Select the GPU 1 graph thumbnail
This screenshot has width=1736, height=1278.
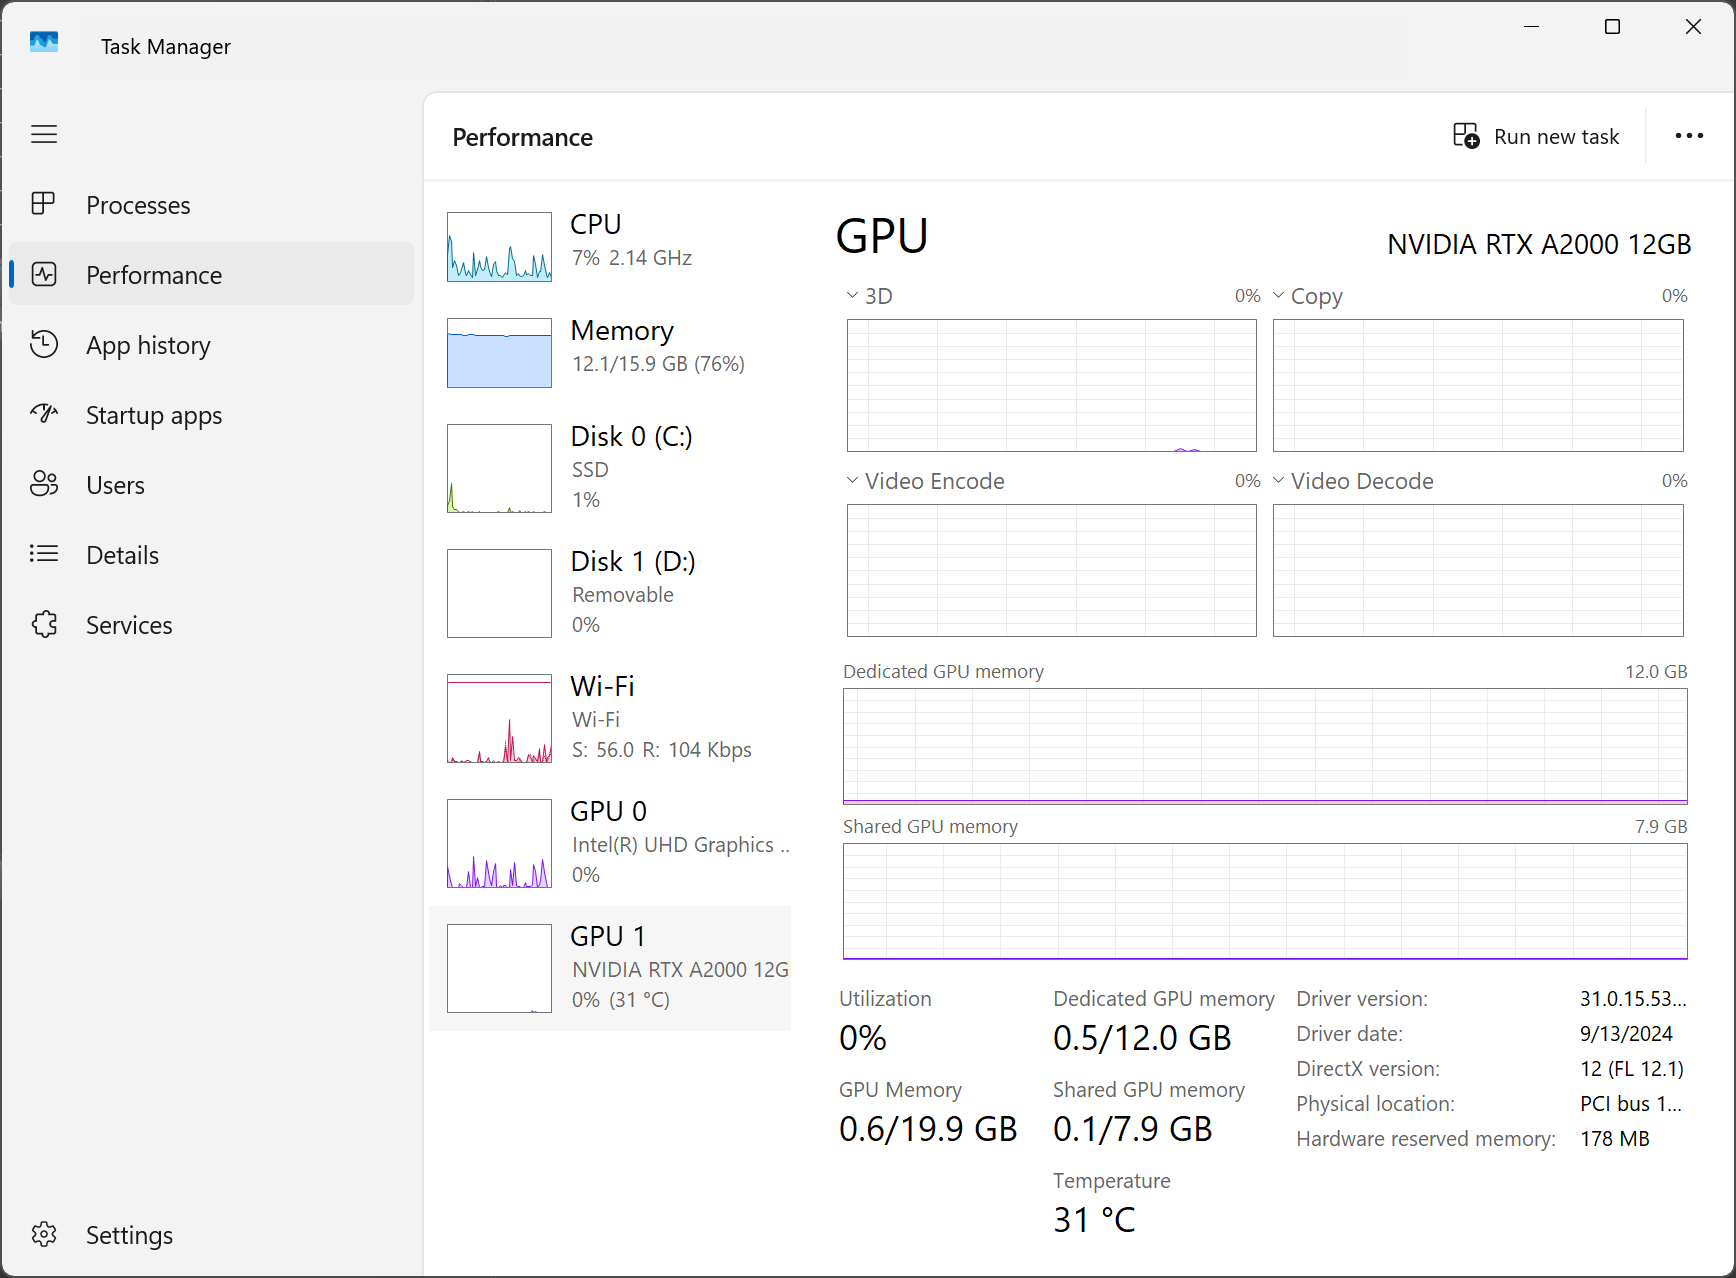pos(499,968)
